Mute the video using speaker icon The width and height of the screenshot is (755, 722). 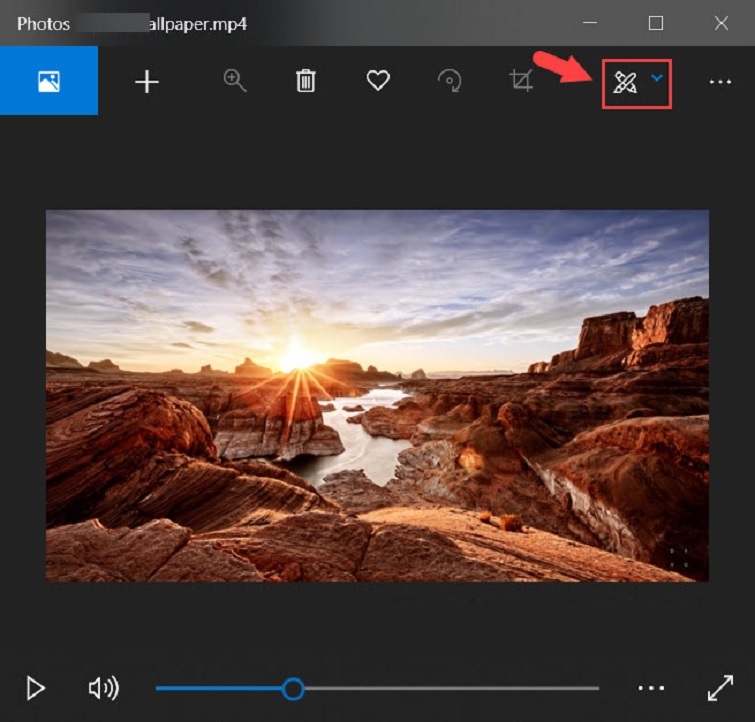pos(103,688)
